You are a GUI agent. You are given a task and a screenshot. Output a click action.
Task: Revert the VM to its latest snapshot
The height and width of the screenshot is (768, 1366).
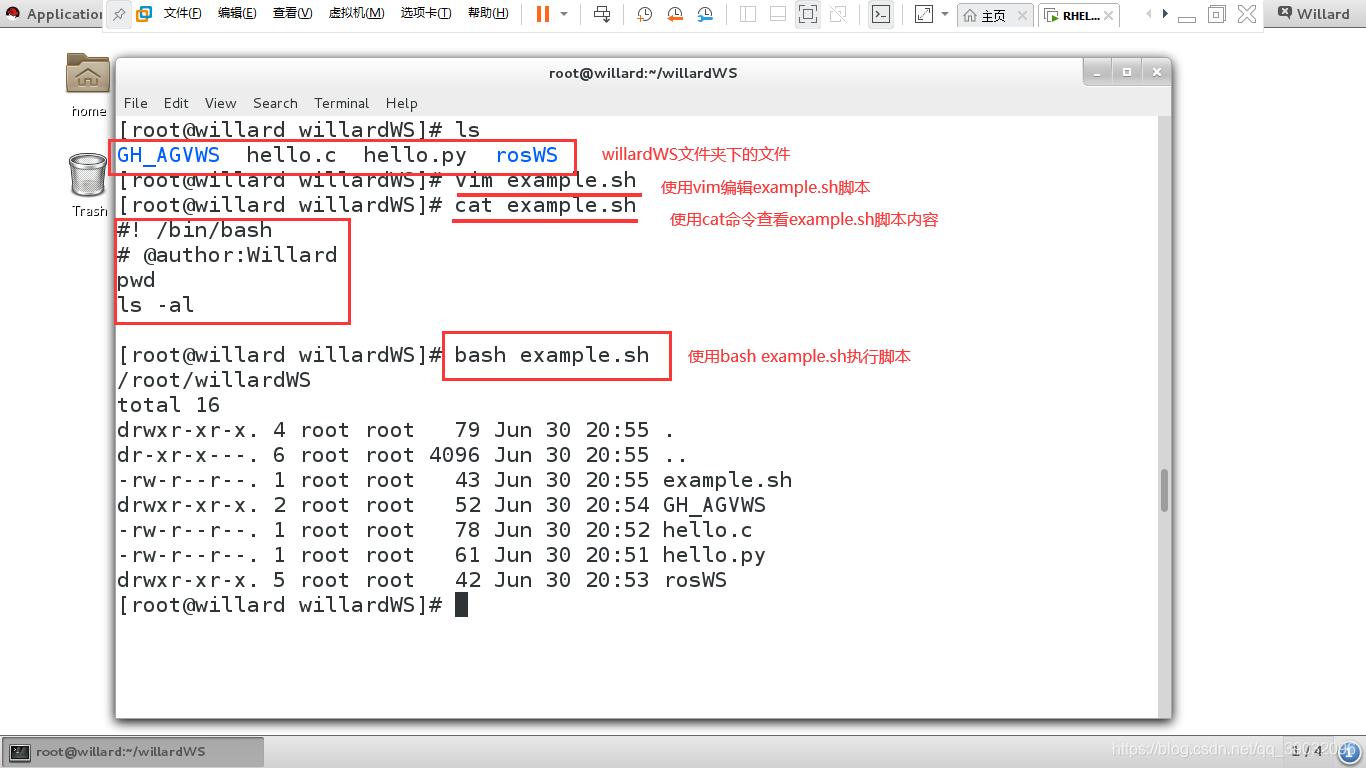point(675,14)
